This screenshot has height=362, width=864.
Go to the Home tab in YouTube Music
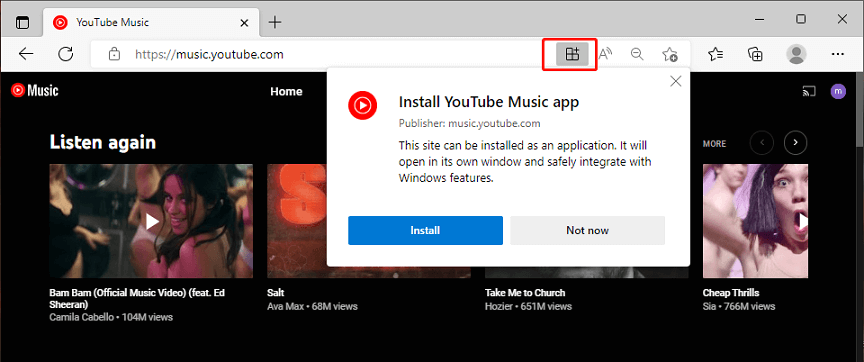click(287, 91)
